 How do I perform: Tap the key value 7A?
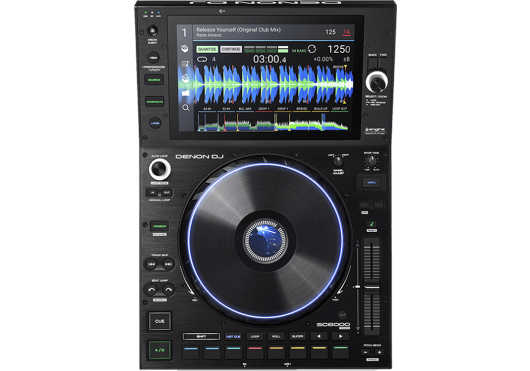click(x=346, y=32)
